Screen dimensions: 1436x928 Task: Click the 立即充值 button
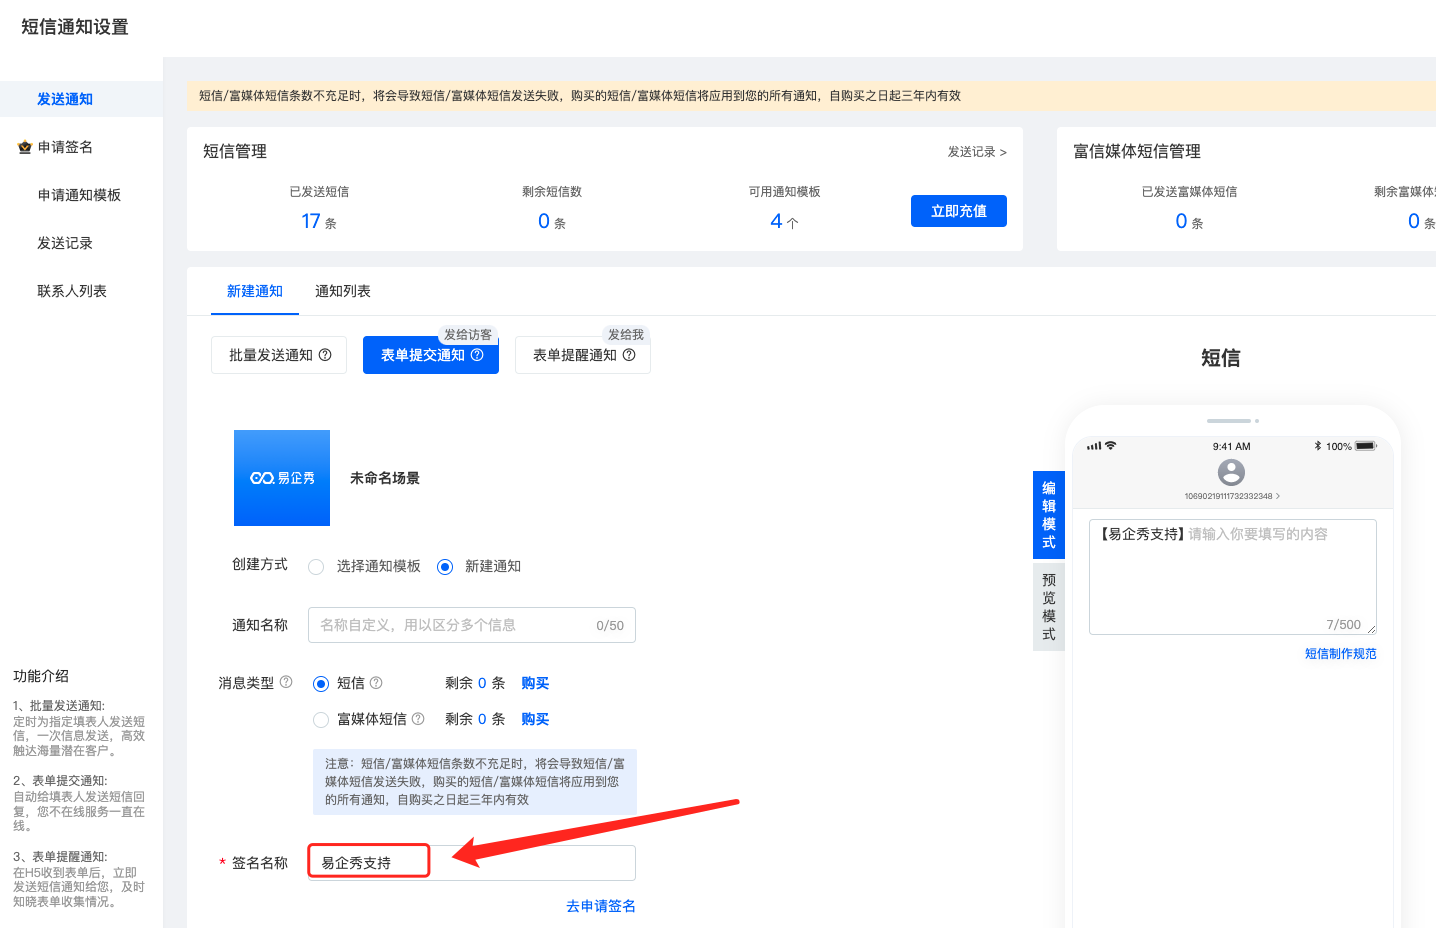pyautogui.click(x=958, y=211)
